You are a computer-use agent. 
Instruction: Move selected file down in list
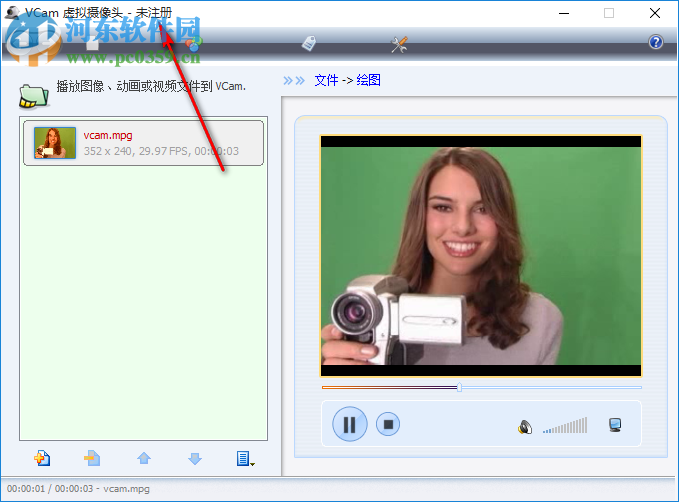(195, 458)
